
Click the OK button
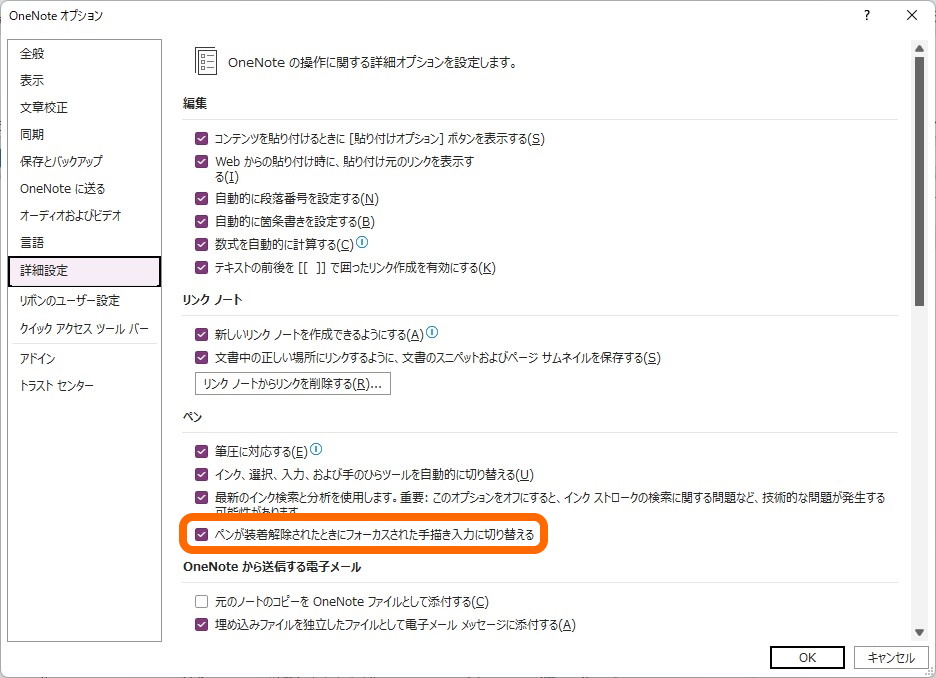click(806, 657)
